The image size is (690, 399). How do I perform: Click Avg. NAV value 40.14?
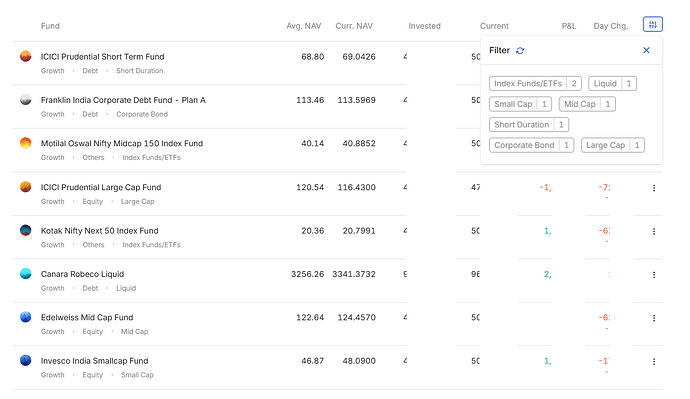(312, 143)
